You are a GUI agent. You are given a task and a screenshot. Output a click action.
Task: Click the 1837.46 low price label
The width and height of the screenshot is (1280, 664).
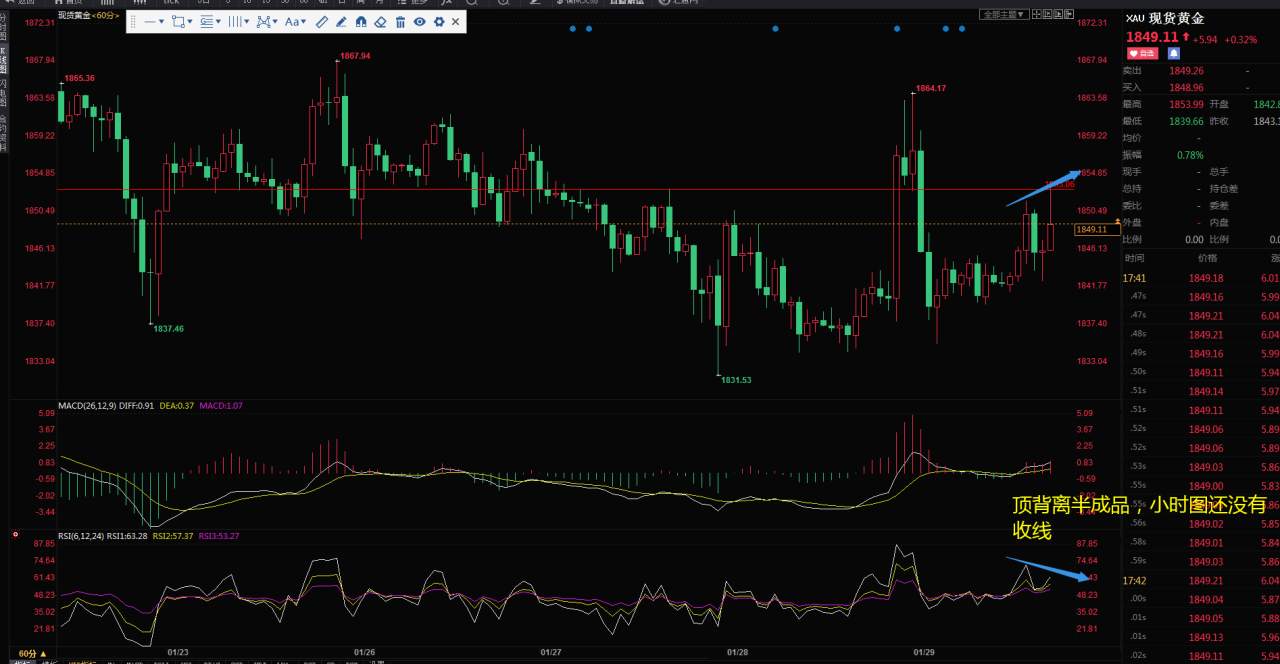pos(168,328)
